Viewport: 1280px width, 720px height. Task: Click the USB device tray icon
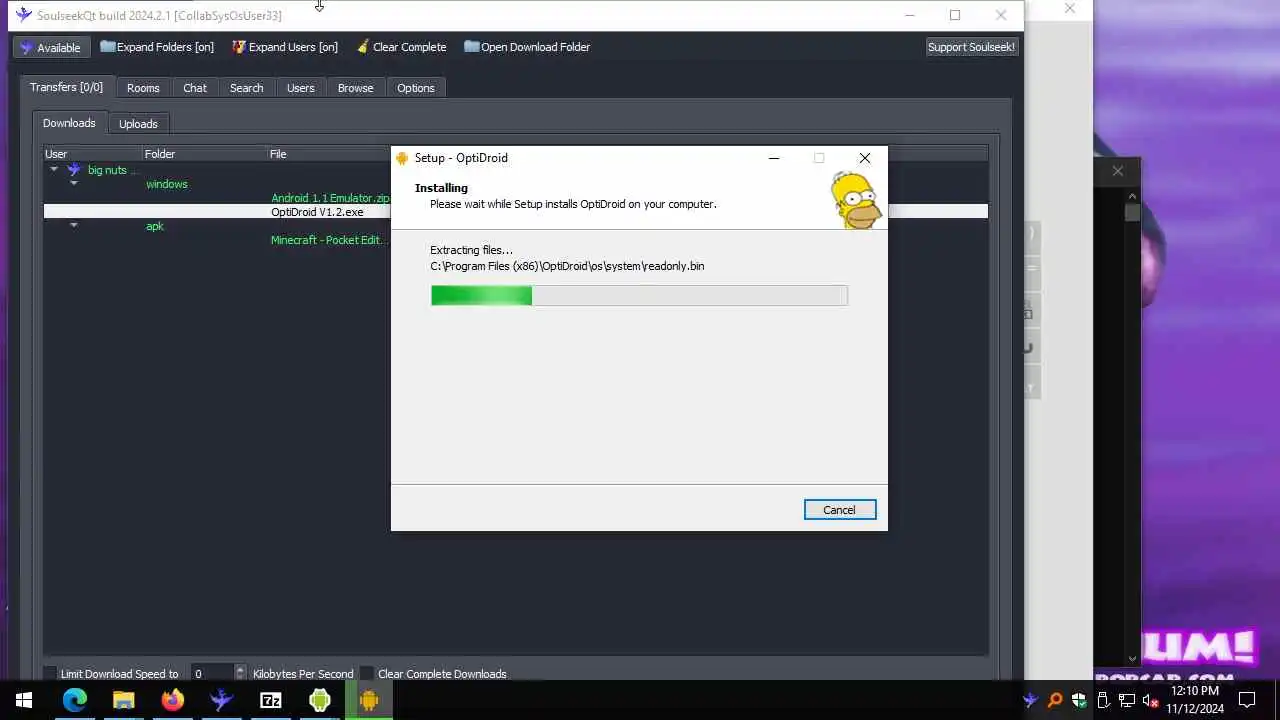point(1102,700)
